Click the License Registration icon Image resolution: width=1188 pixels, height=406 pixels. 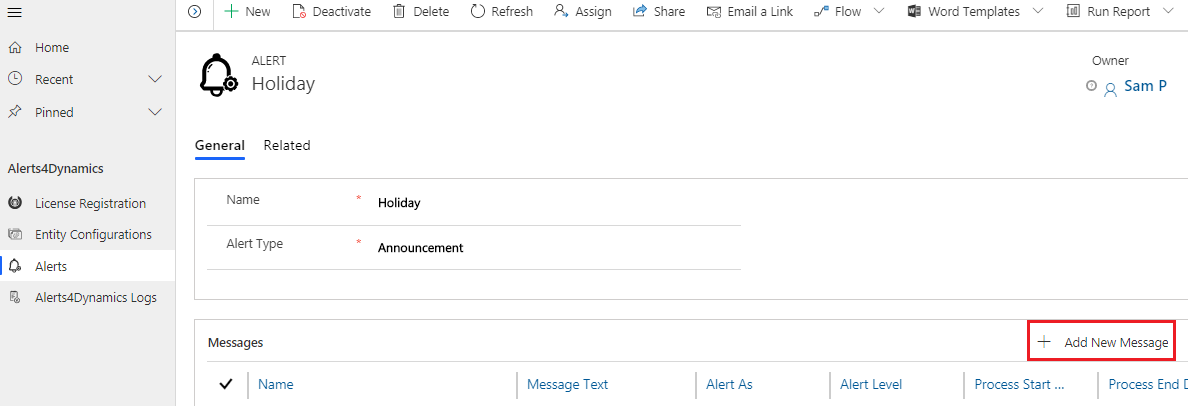[x=14, y=203]
